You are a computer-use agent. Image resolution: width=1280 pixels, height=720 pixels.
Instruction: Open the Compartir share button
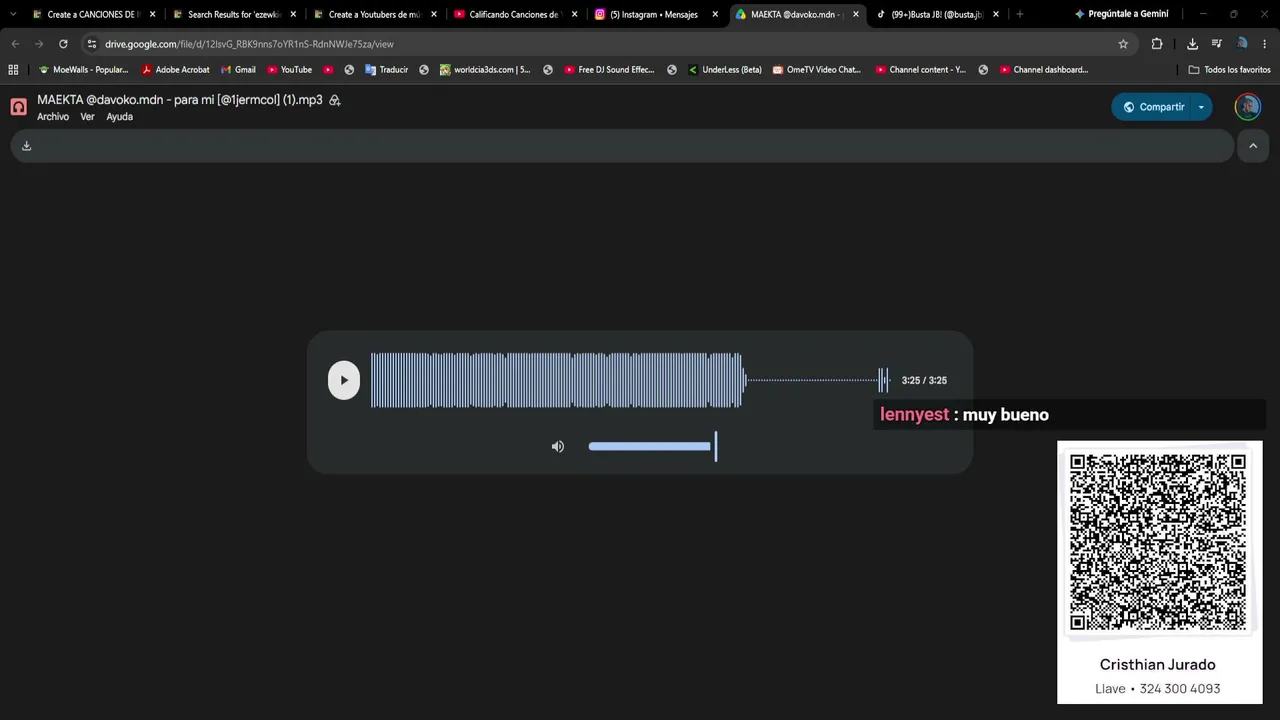point(1154,107)
